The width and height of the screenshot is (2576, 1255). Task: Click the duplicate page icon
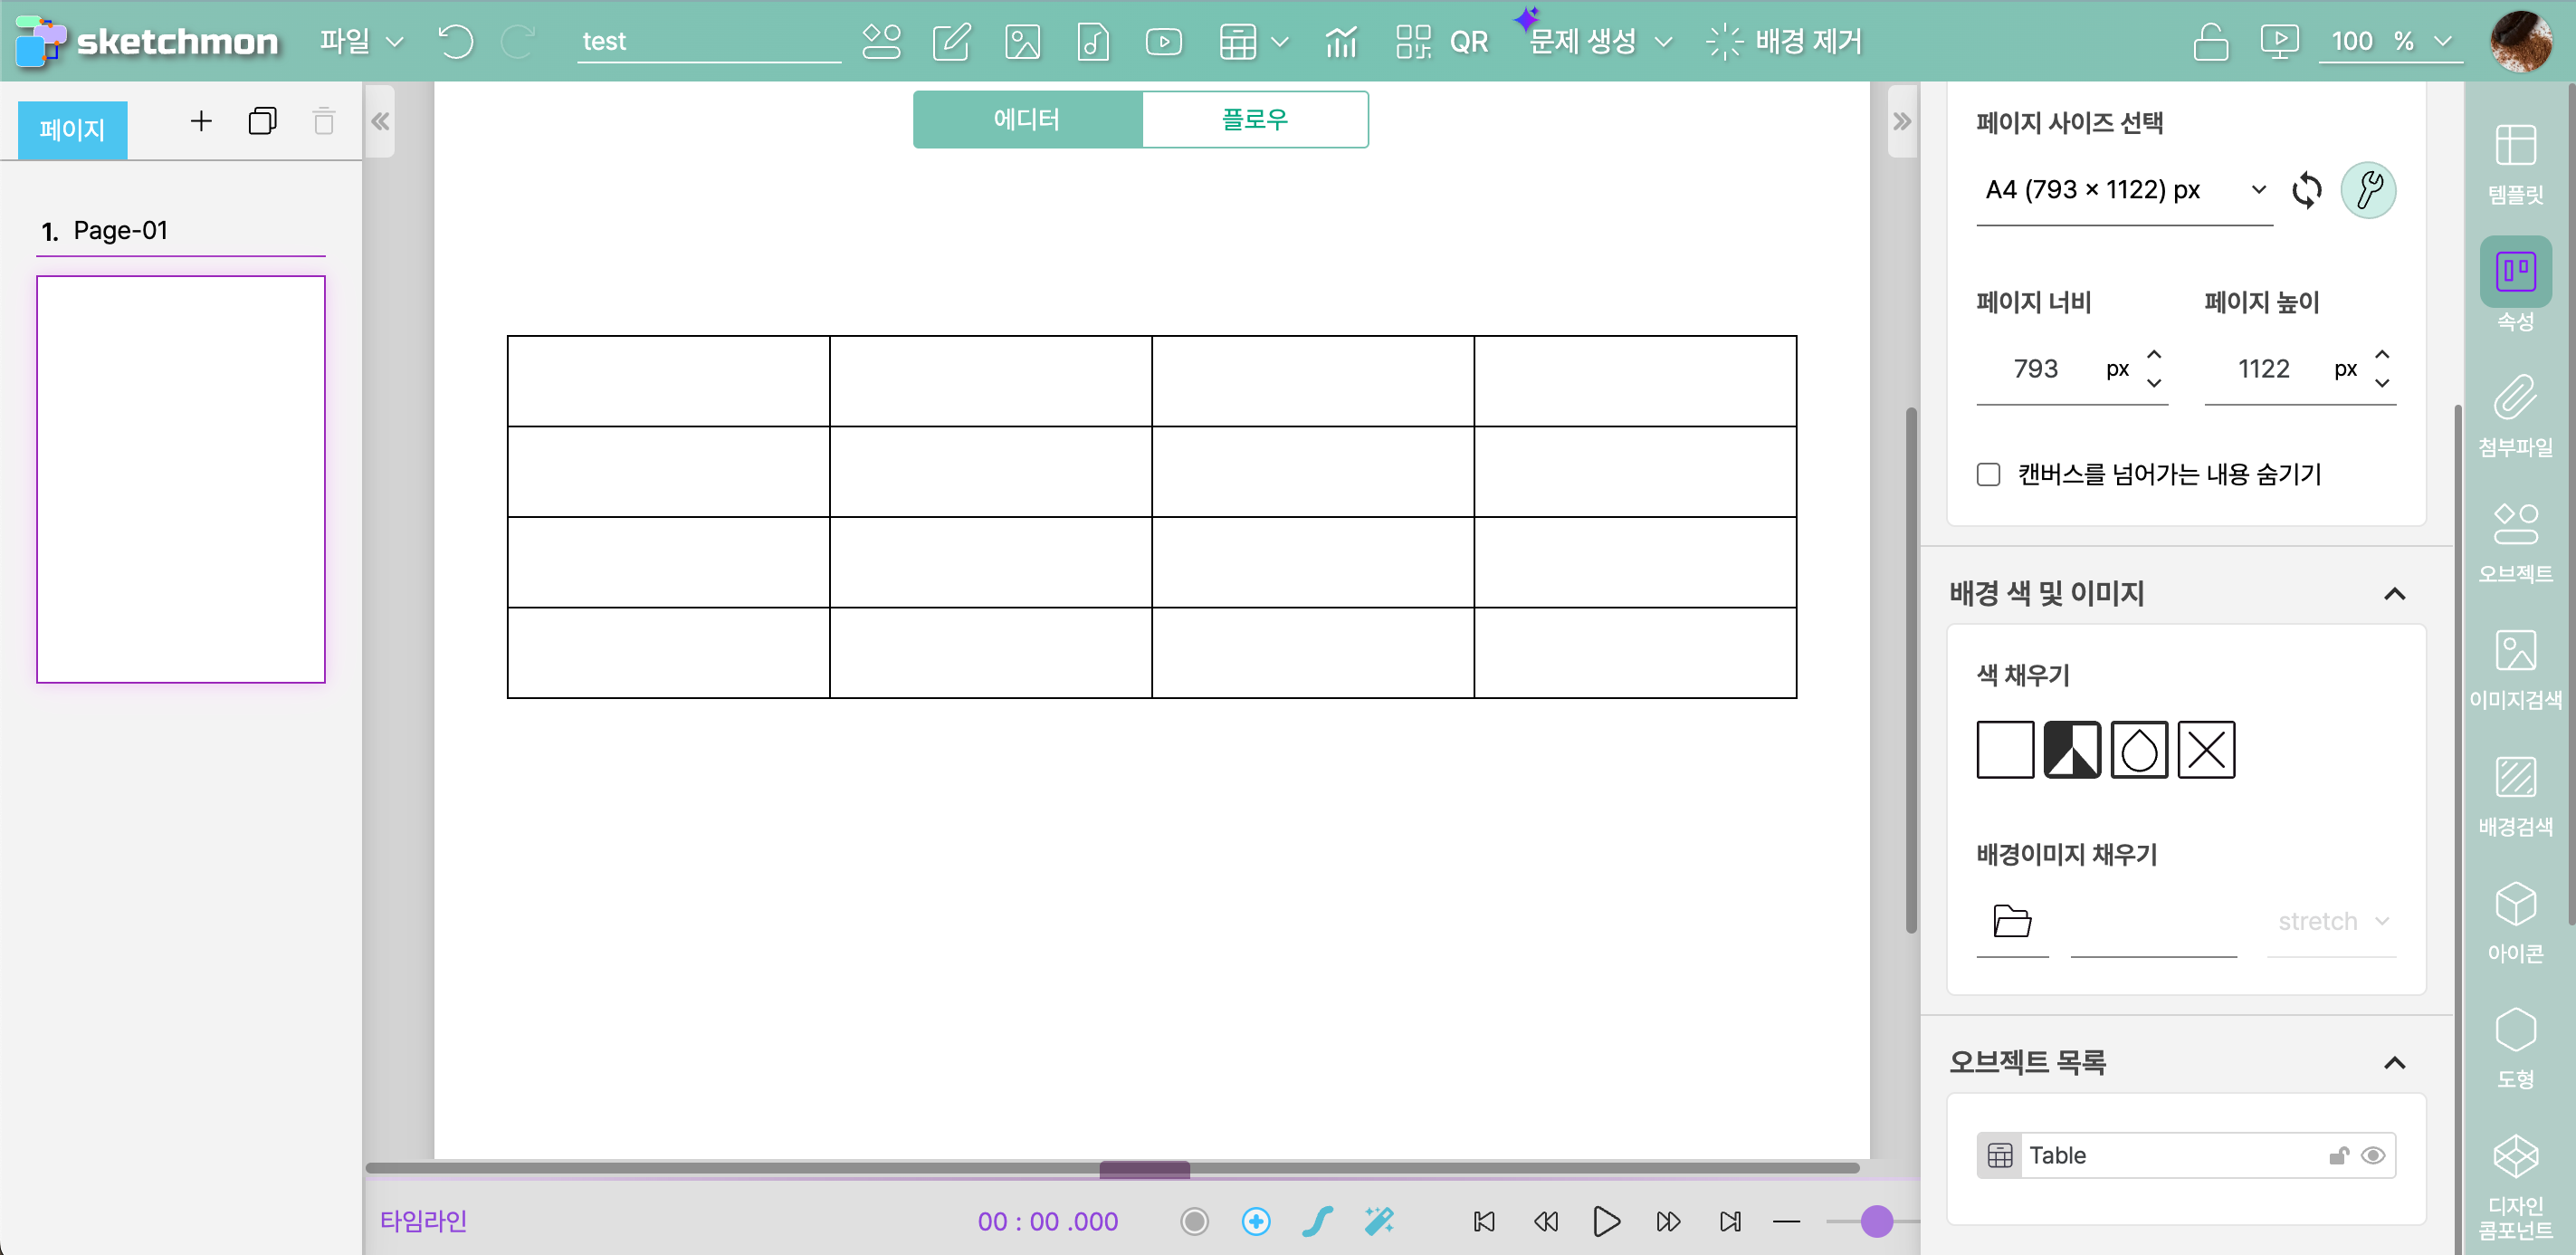pyautogui.click(x=262, y=121)
